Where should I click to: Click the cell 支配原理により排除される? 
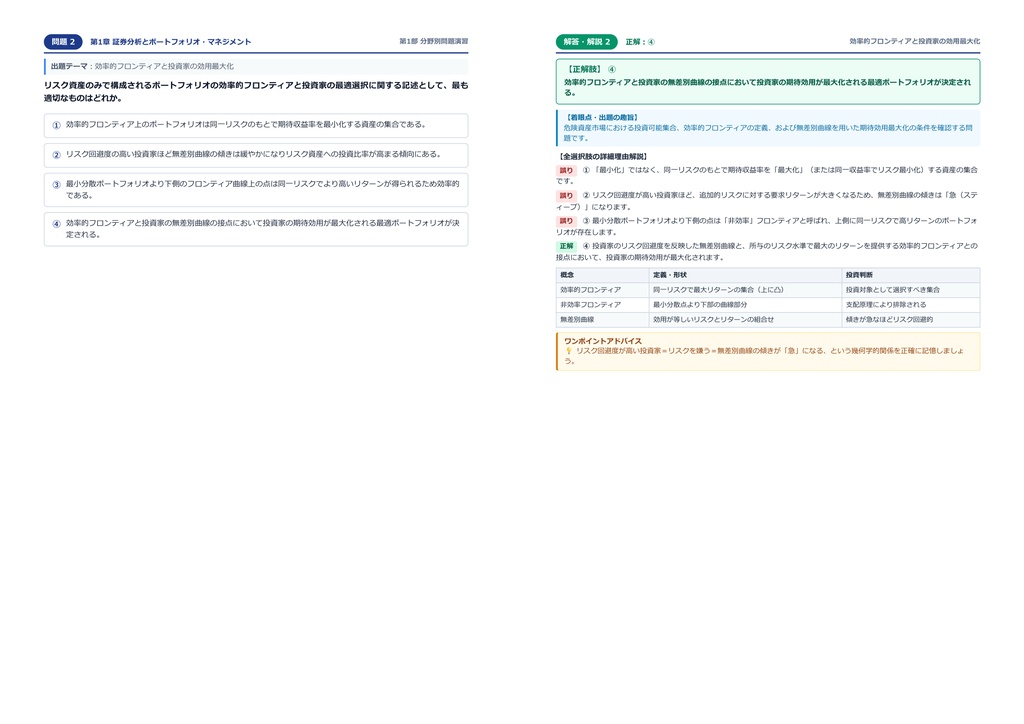click(x=911, y=305)
